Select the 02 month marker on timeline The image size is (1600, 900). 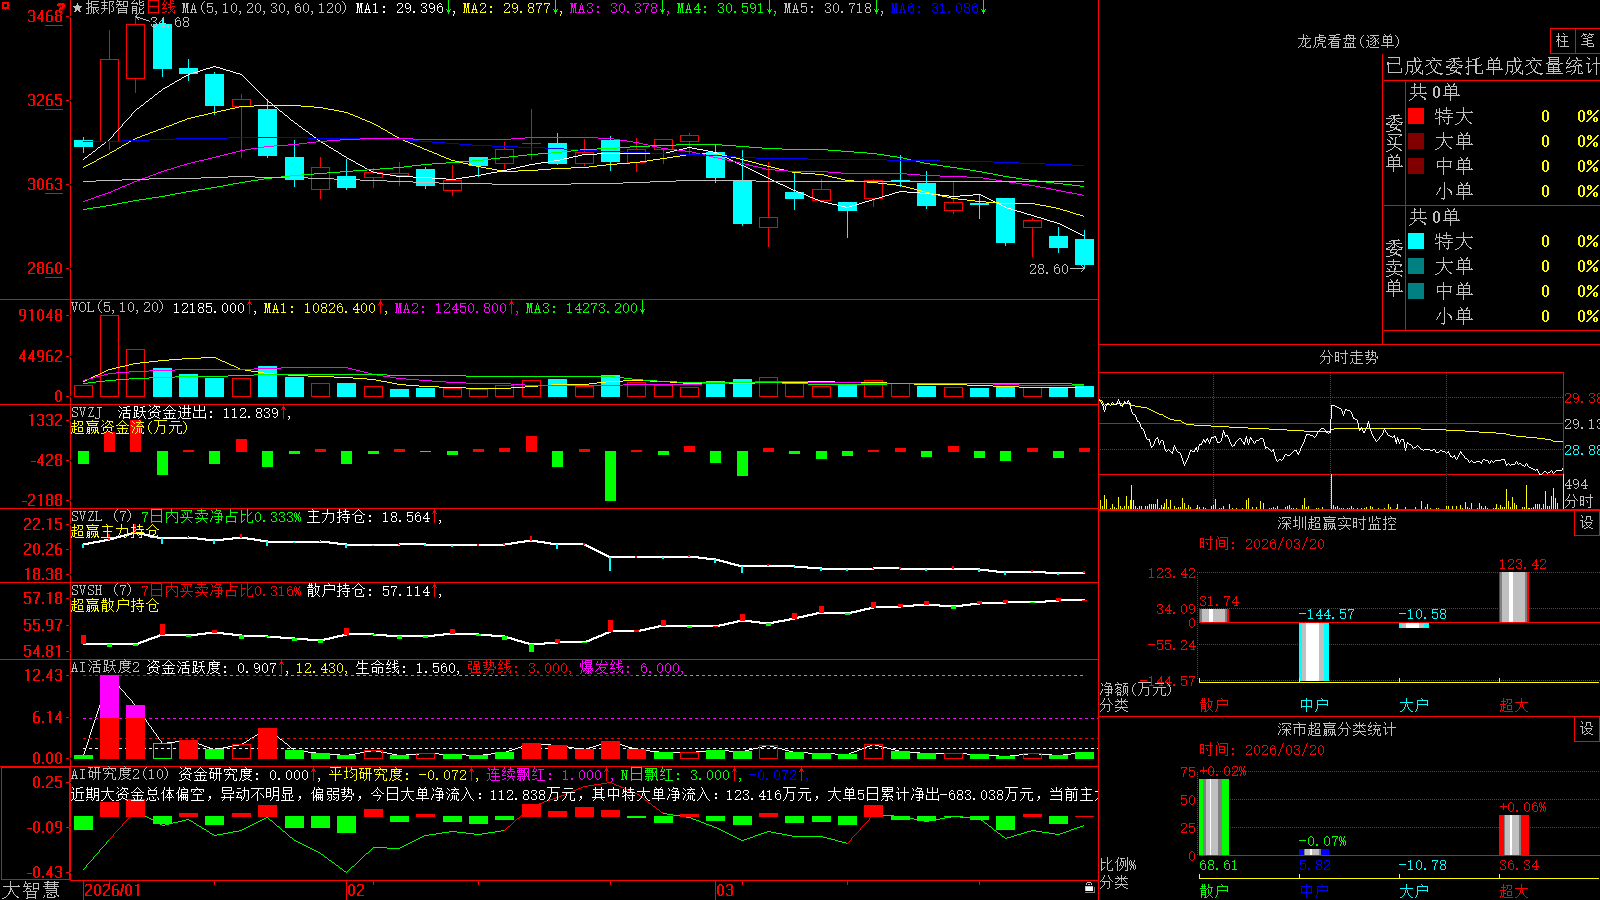[x=356, y=890]
